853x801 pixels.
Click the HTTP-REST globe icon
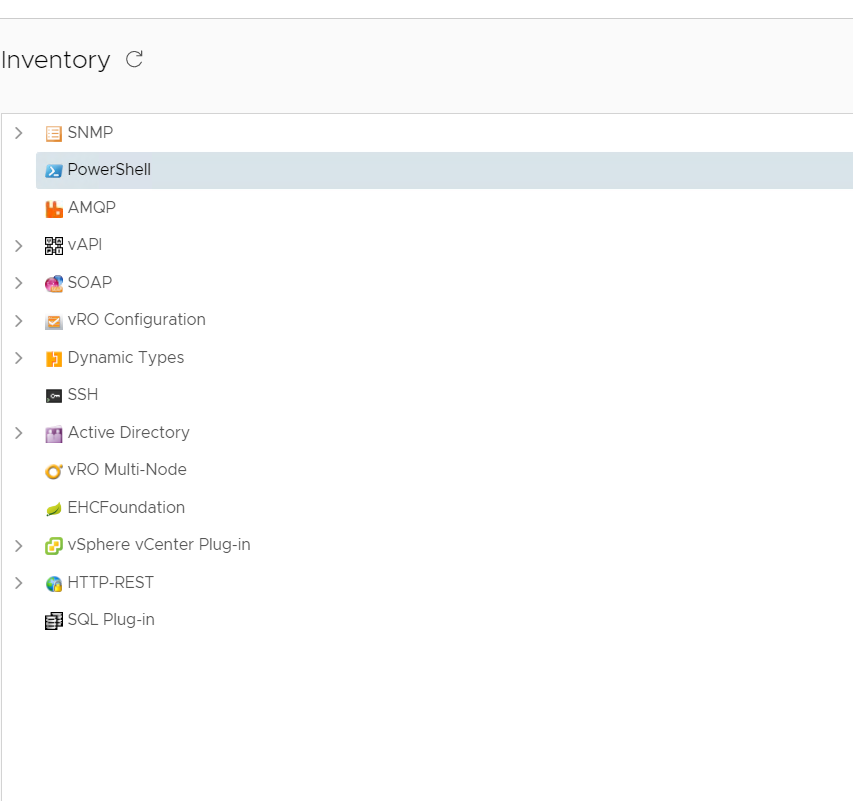pyautogui.click(x=53, y=583)
